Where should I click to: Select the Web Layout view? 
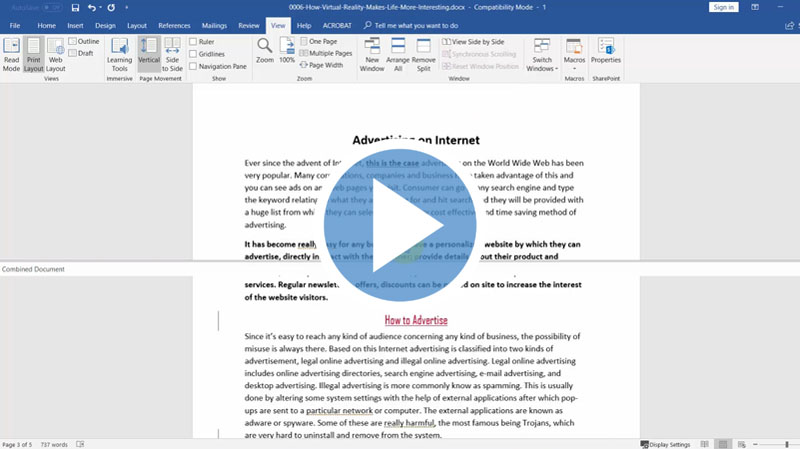click(56, 54)
